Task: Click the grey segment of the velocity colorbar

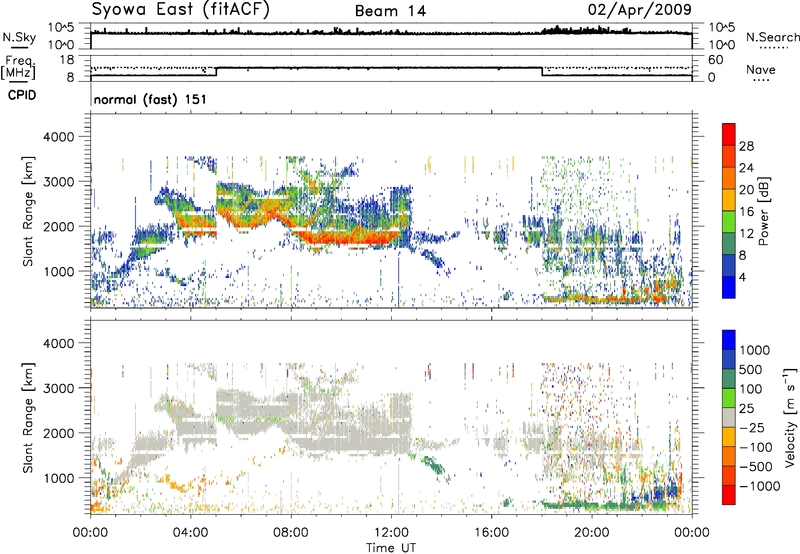Action: (x=729, y=417)
